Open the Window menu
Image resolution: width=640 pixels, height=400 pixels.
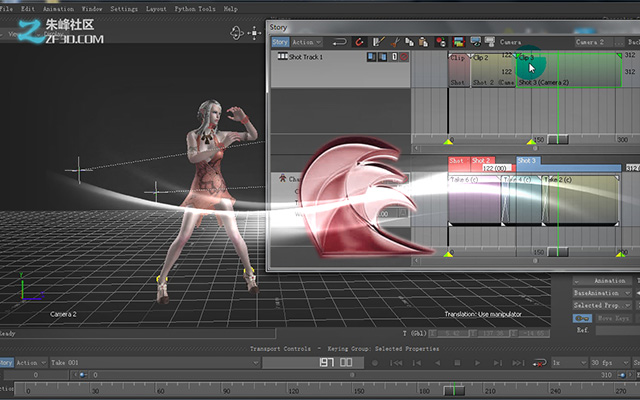92,9
